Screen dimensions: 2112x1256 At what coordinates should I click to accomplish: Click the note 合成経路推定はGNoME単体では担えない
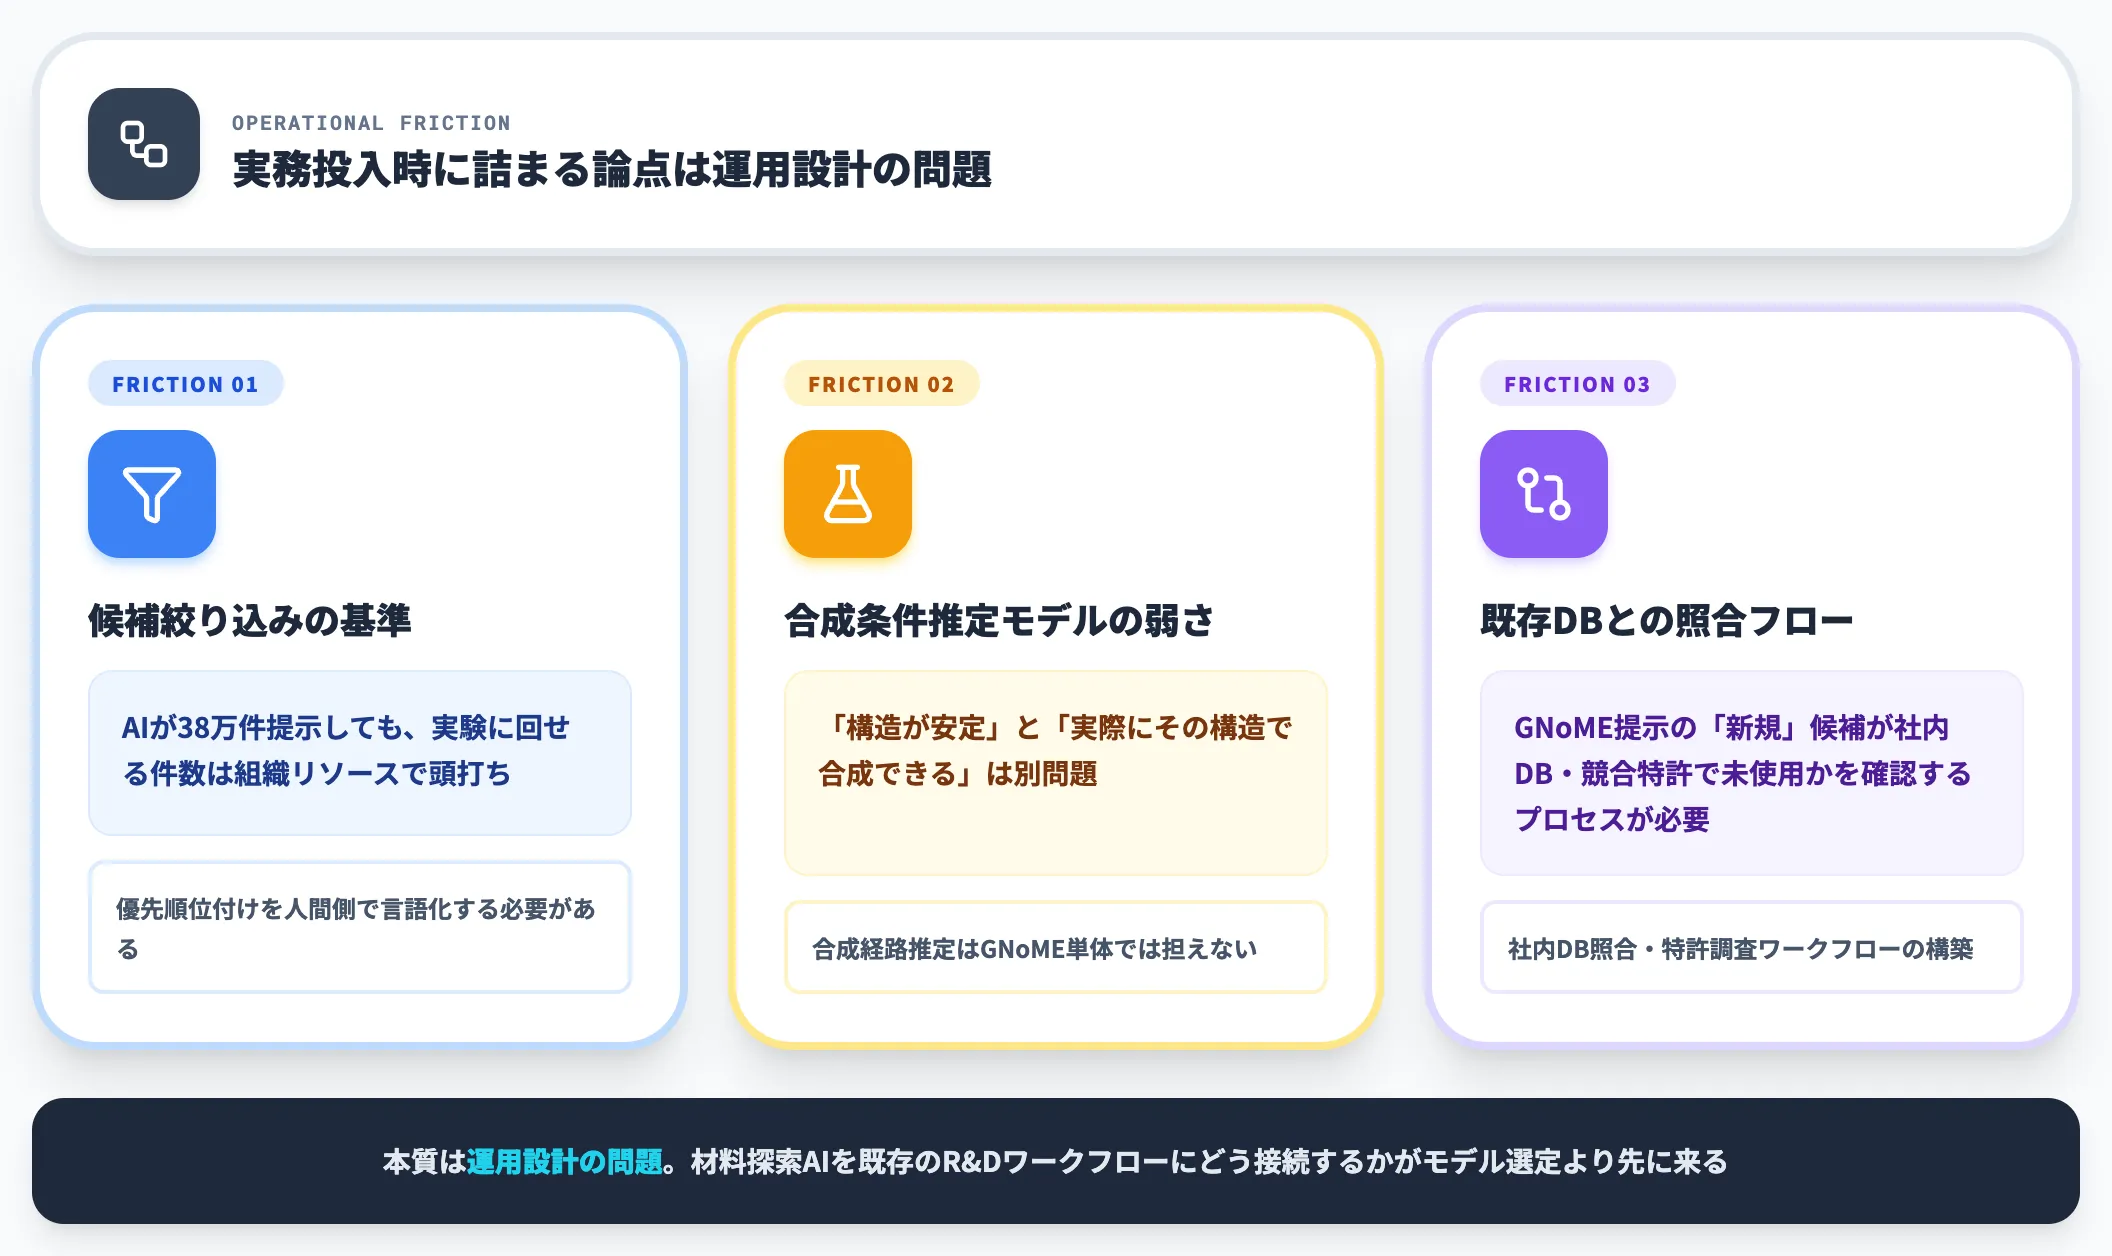click(x=1056, y=948)
